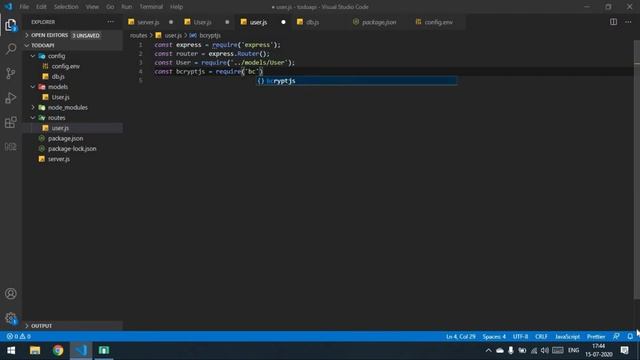Viewport: 640px width, 360px height.
Task: Open the Selection menu
Action: 66,7
